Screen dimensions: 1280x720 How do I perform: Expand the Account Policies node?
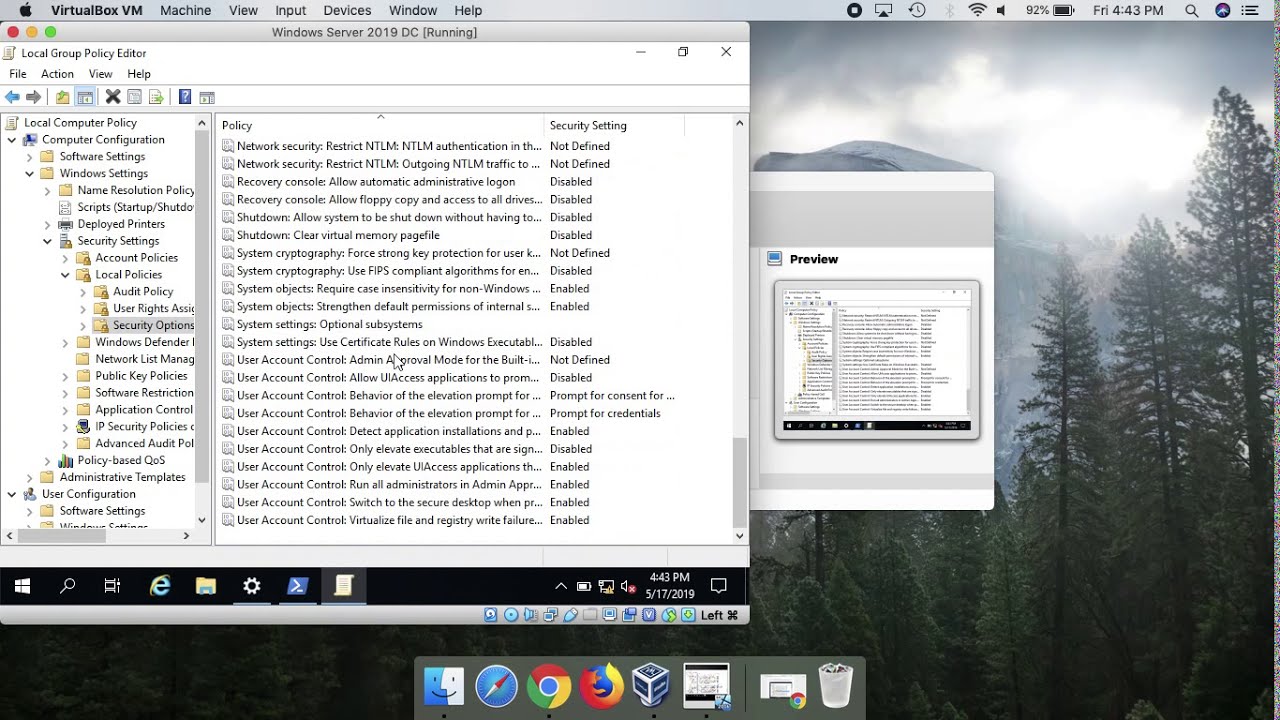point(66,258)
